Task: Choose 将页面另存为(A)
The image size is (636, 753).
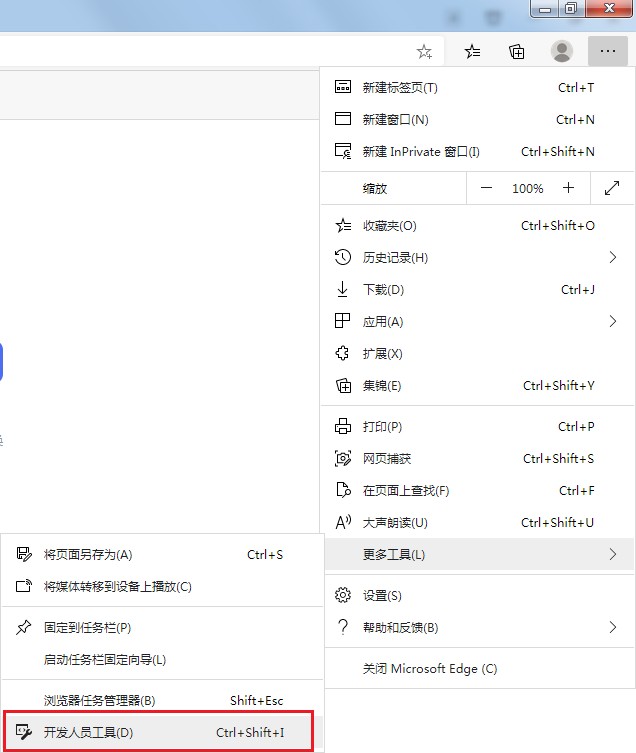Action: point(88,555)
